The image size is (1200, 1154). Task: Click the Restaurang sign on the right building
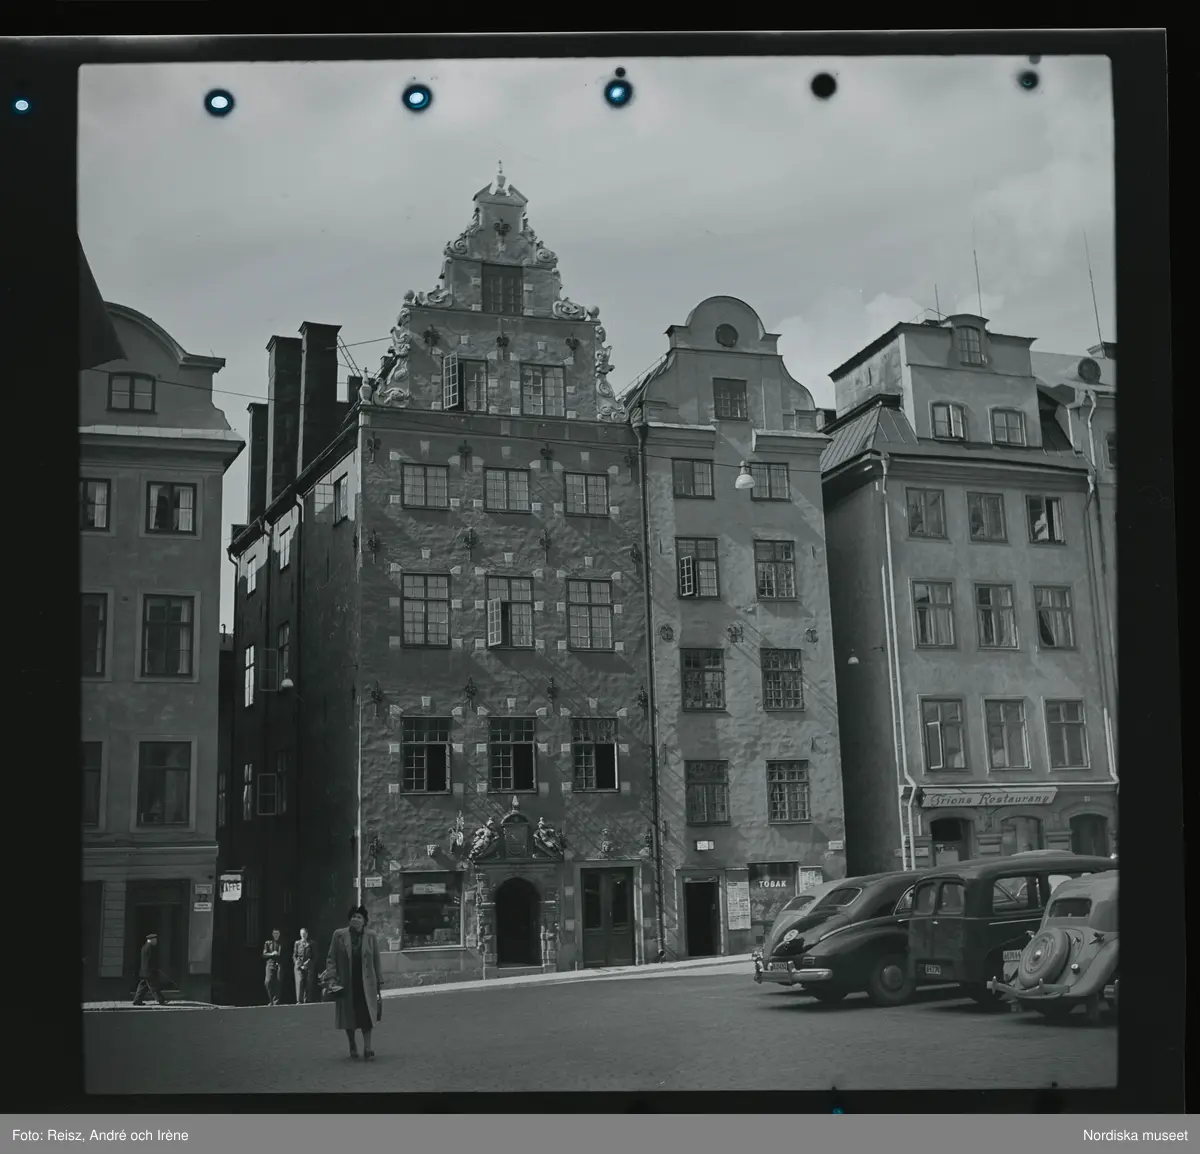[x=987, y=798]
